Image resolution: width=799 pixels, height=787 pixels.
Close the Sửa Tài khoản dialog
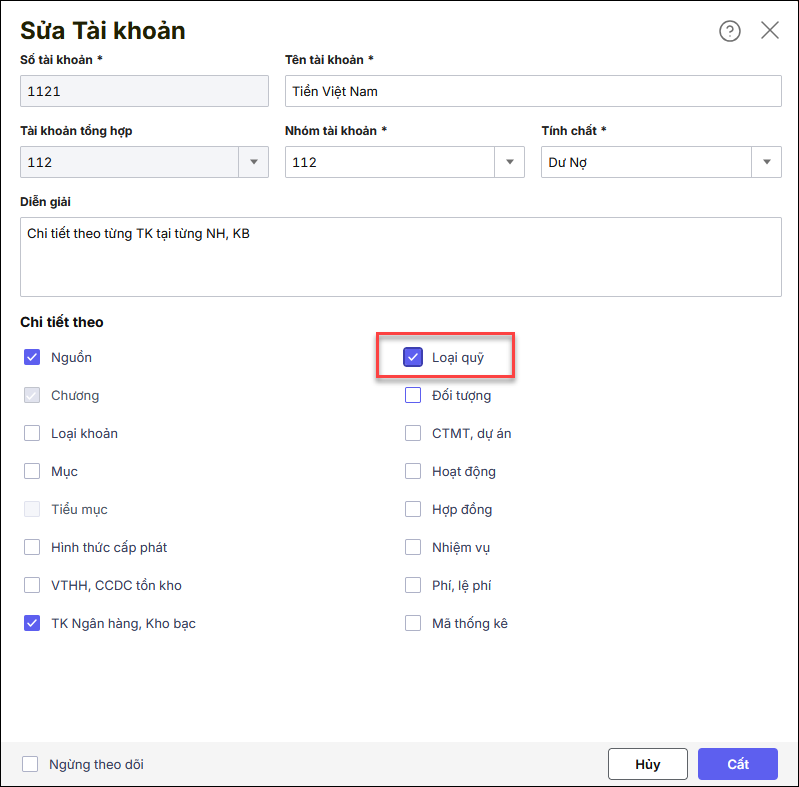770,31
